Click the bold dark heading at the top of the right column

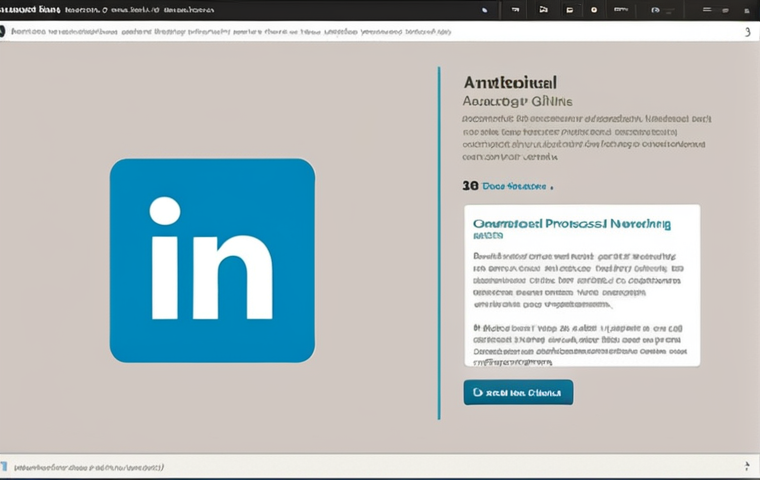(x=510, y=82)
